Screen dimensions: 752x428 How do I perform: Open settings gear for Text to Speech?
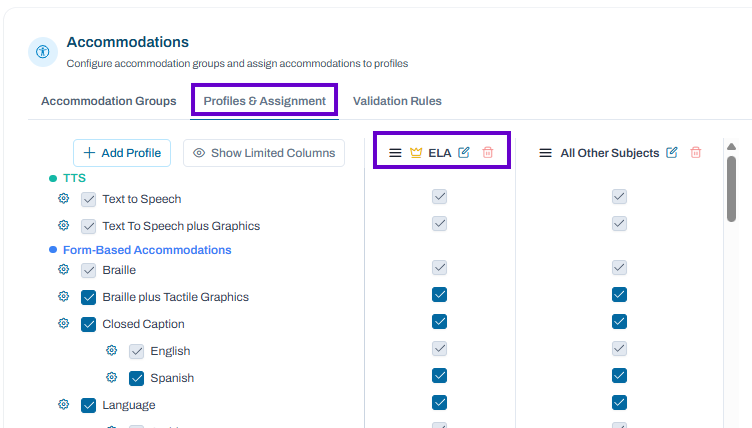63,199
